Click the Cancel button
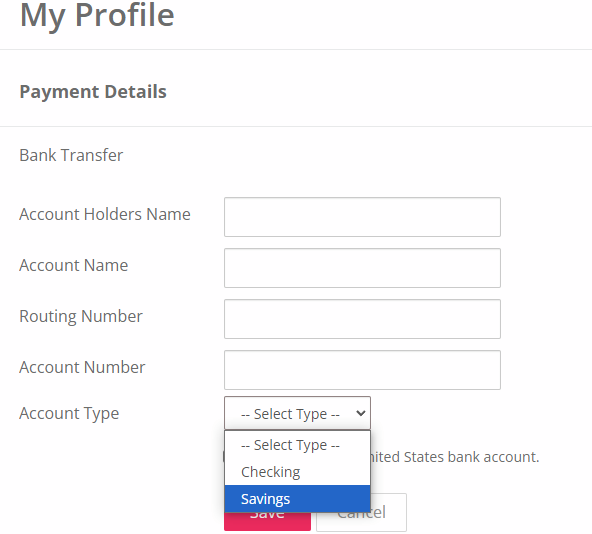592x534 pixels. pos(389,512)
